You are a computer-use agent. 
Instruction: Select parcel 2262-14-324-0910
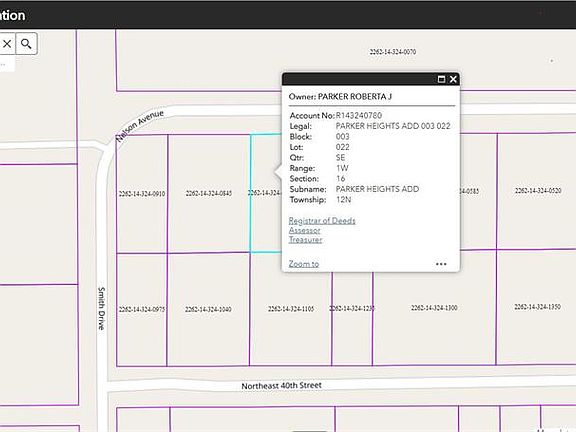(x=142, y=194)
